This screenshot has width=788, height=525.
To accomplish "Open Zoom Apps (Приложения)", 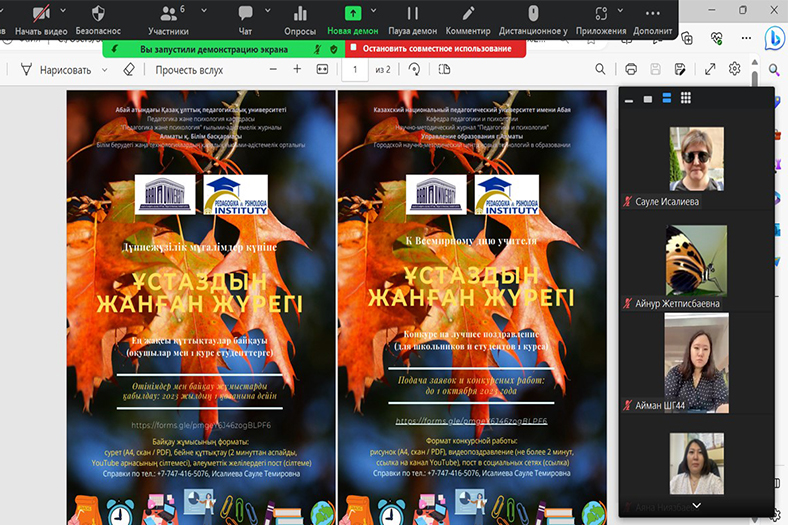I will 601,20.
